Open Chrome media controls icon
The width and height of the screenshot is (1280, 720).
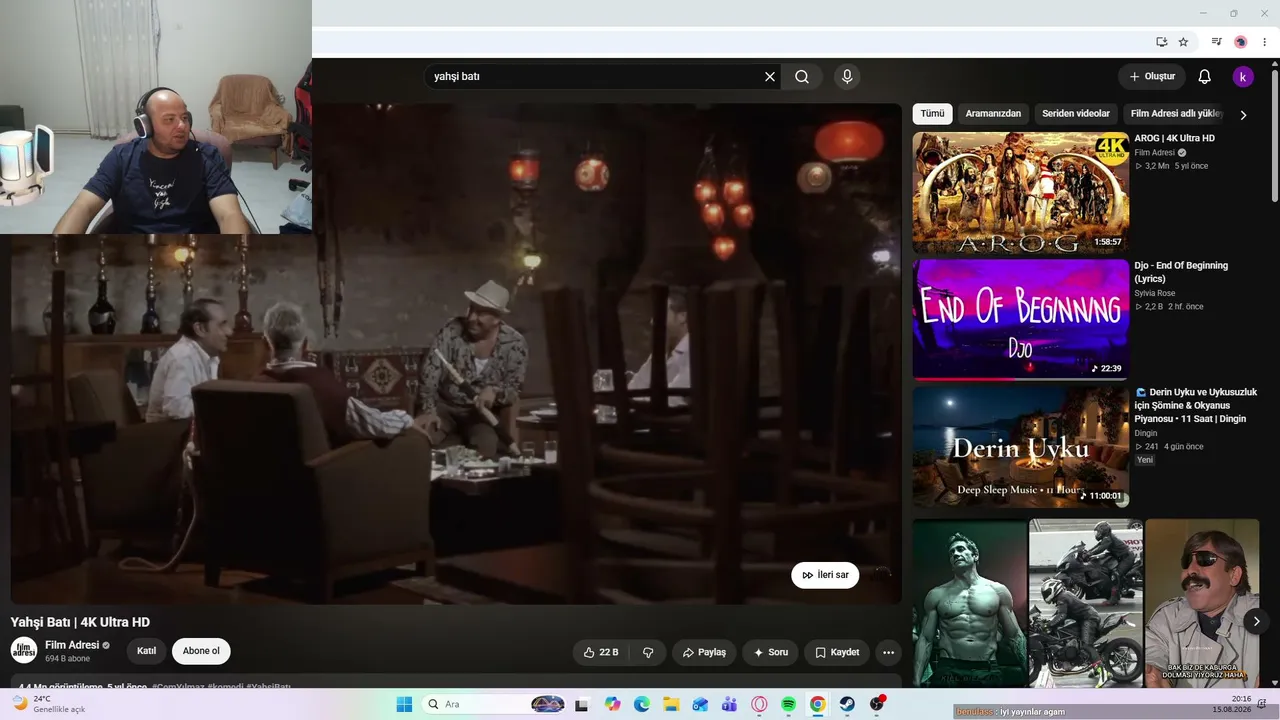(x=1216, y=42)
